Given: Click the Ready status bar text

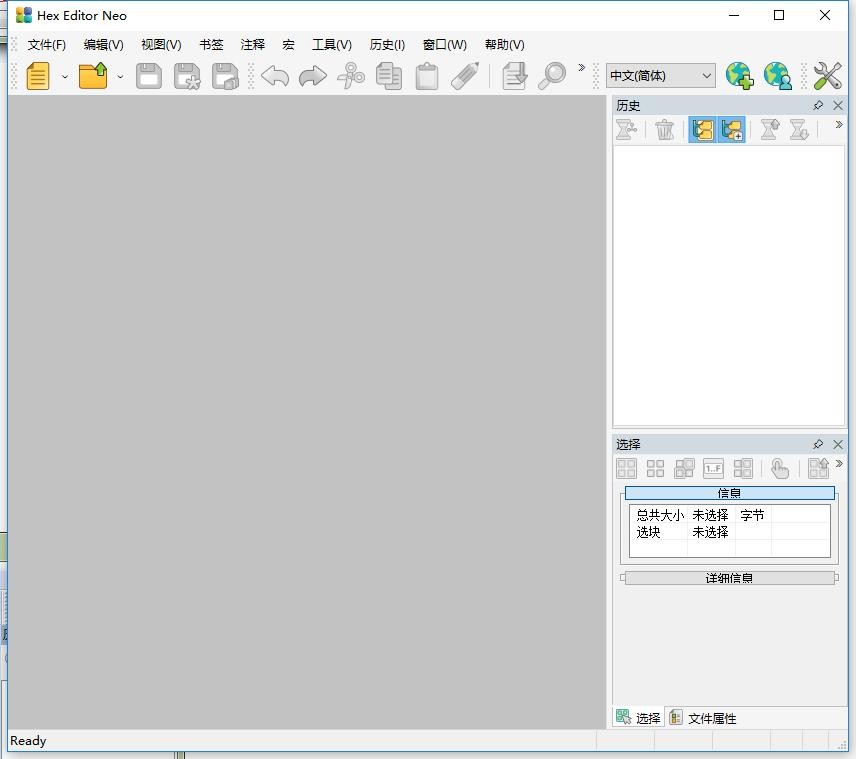Looking at the screenshot, I should [x=28, y=740].
